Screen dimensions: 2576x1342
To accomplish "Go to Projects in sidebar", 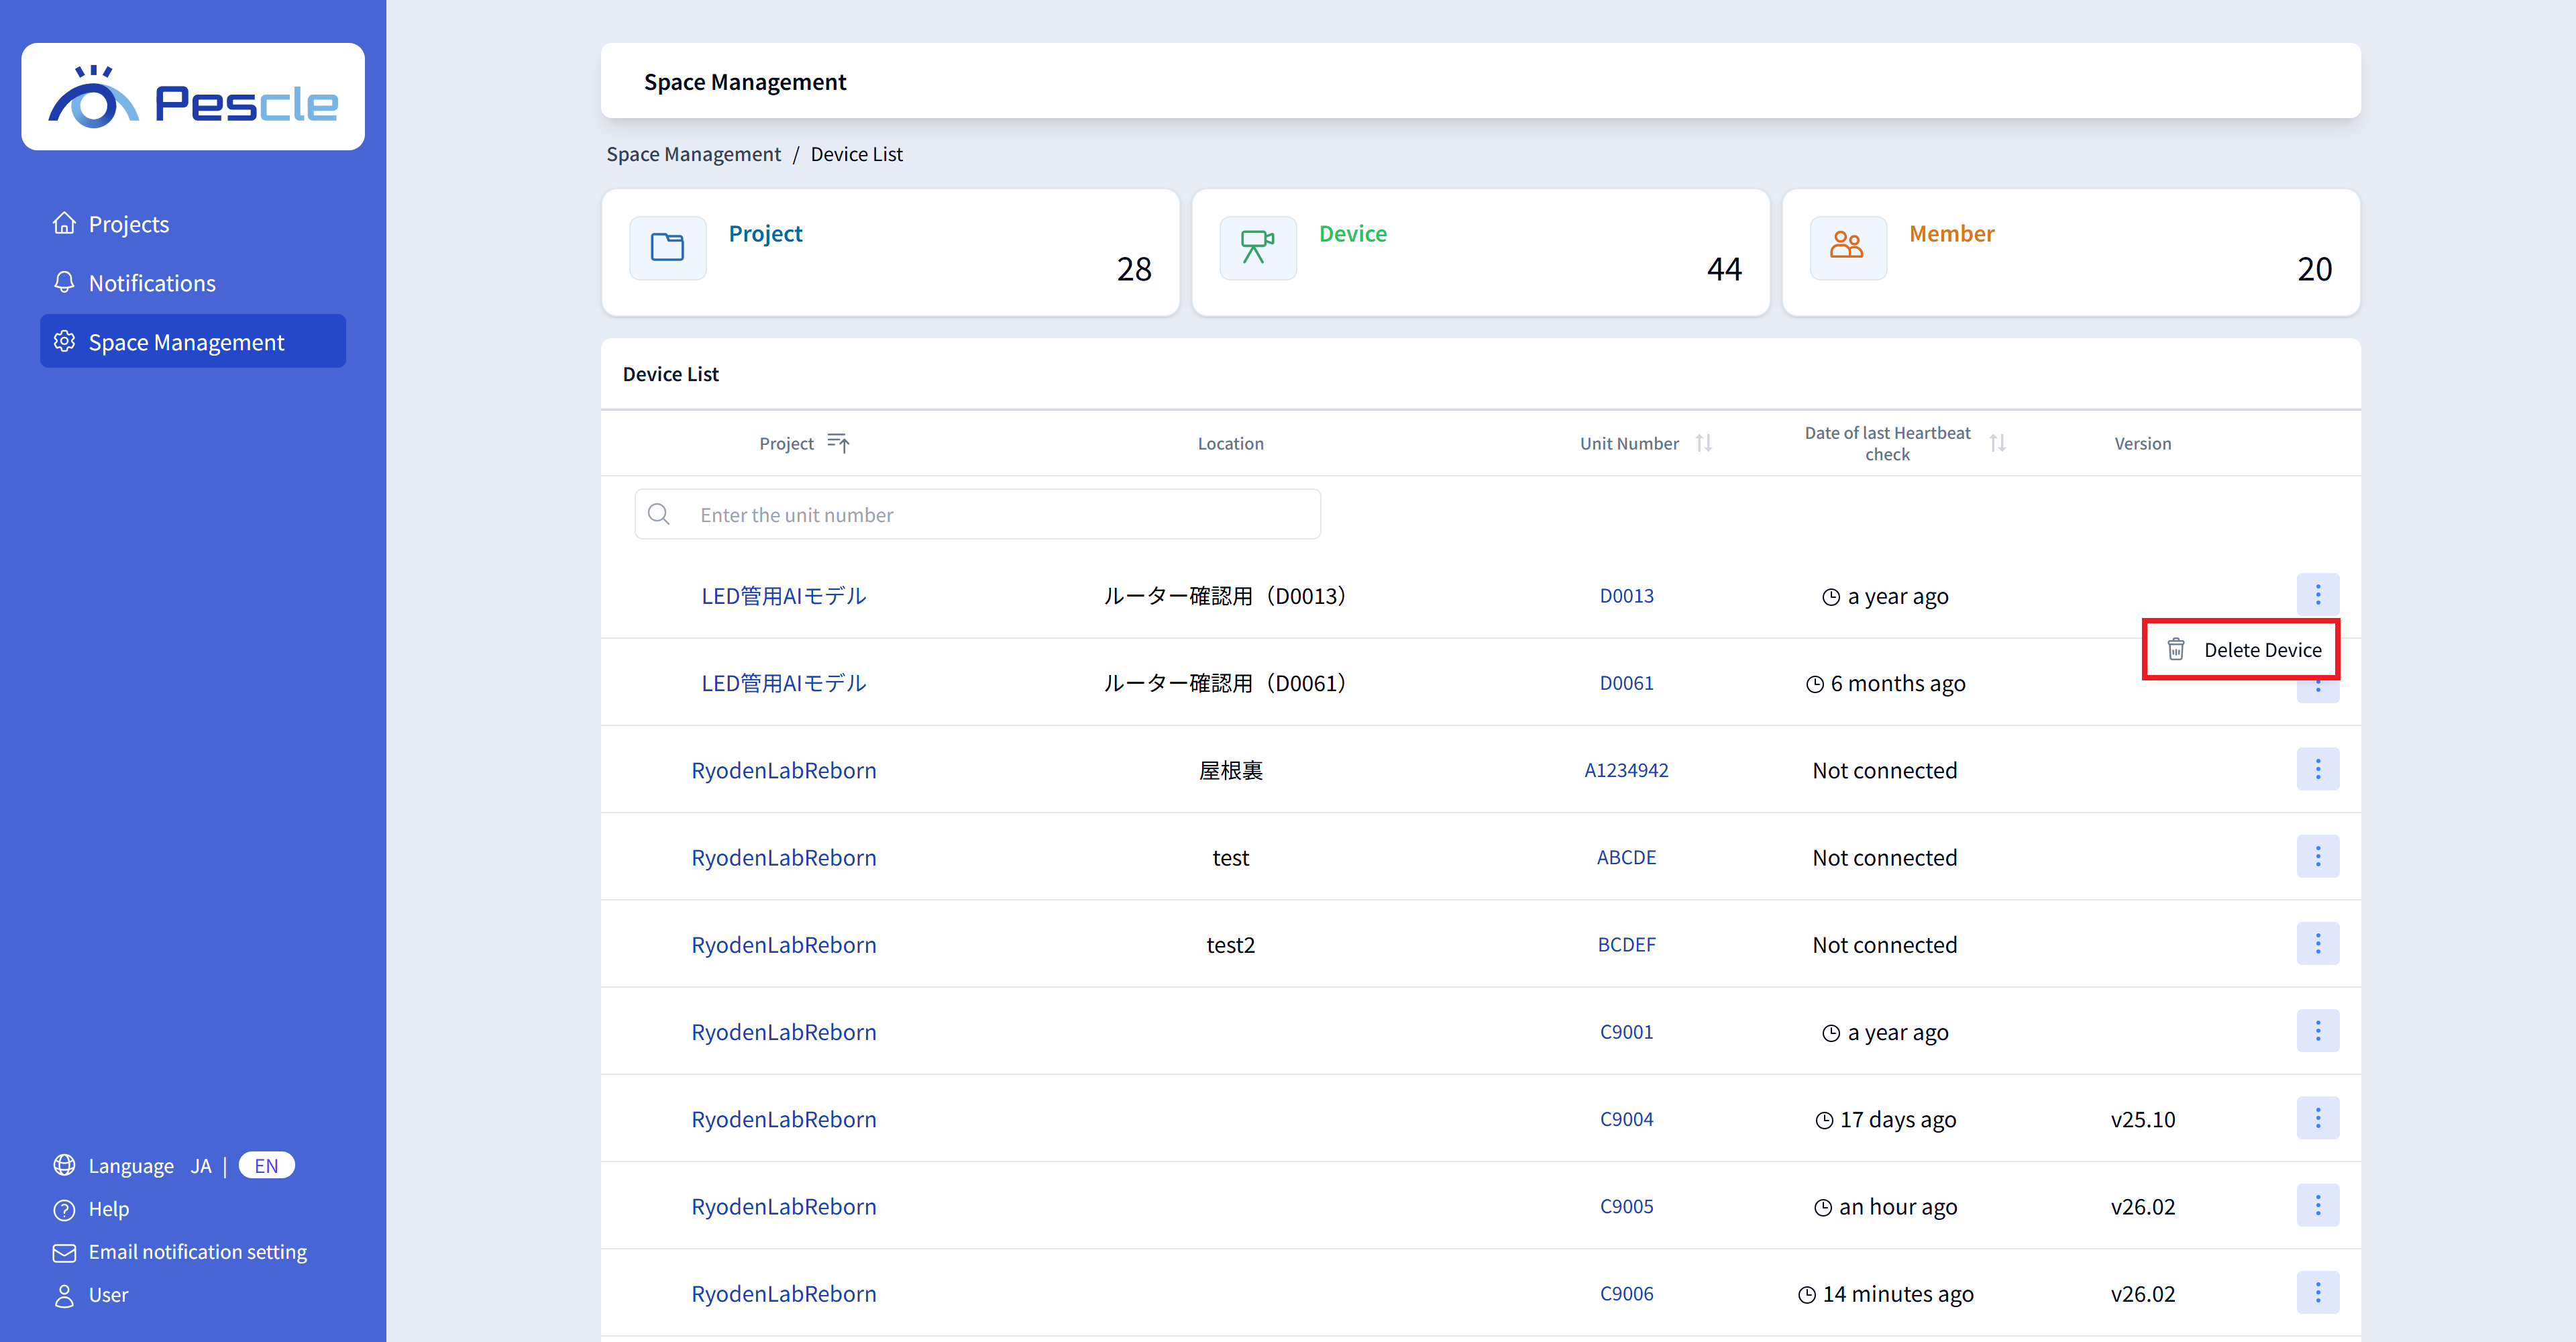I will [129, 224].
